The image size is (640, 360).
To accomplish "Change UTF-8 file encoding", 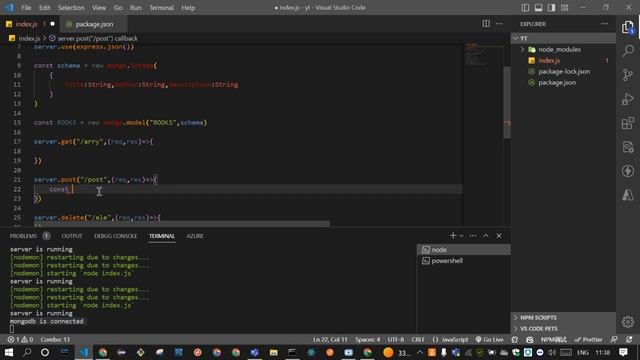I will coord(396,340).
